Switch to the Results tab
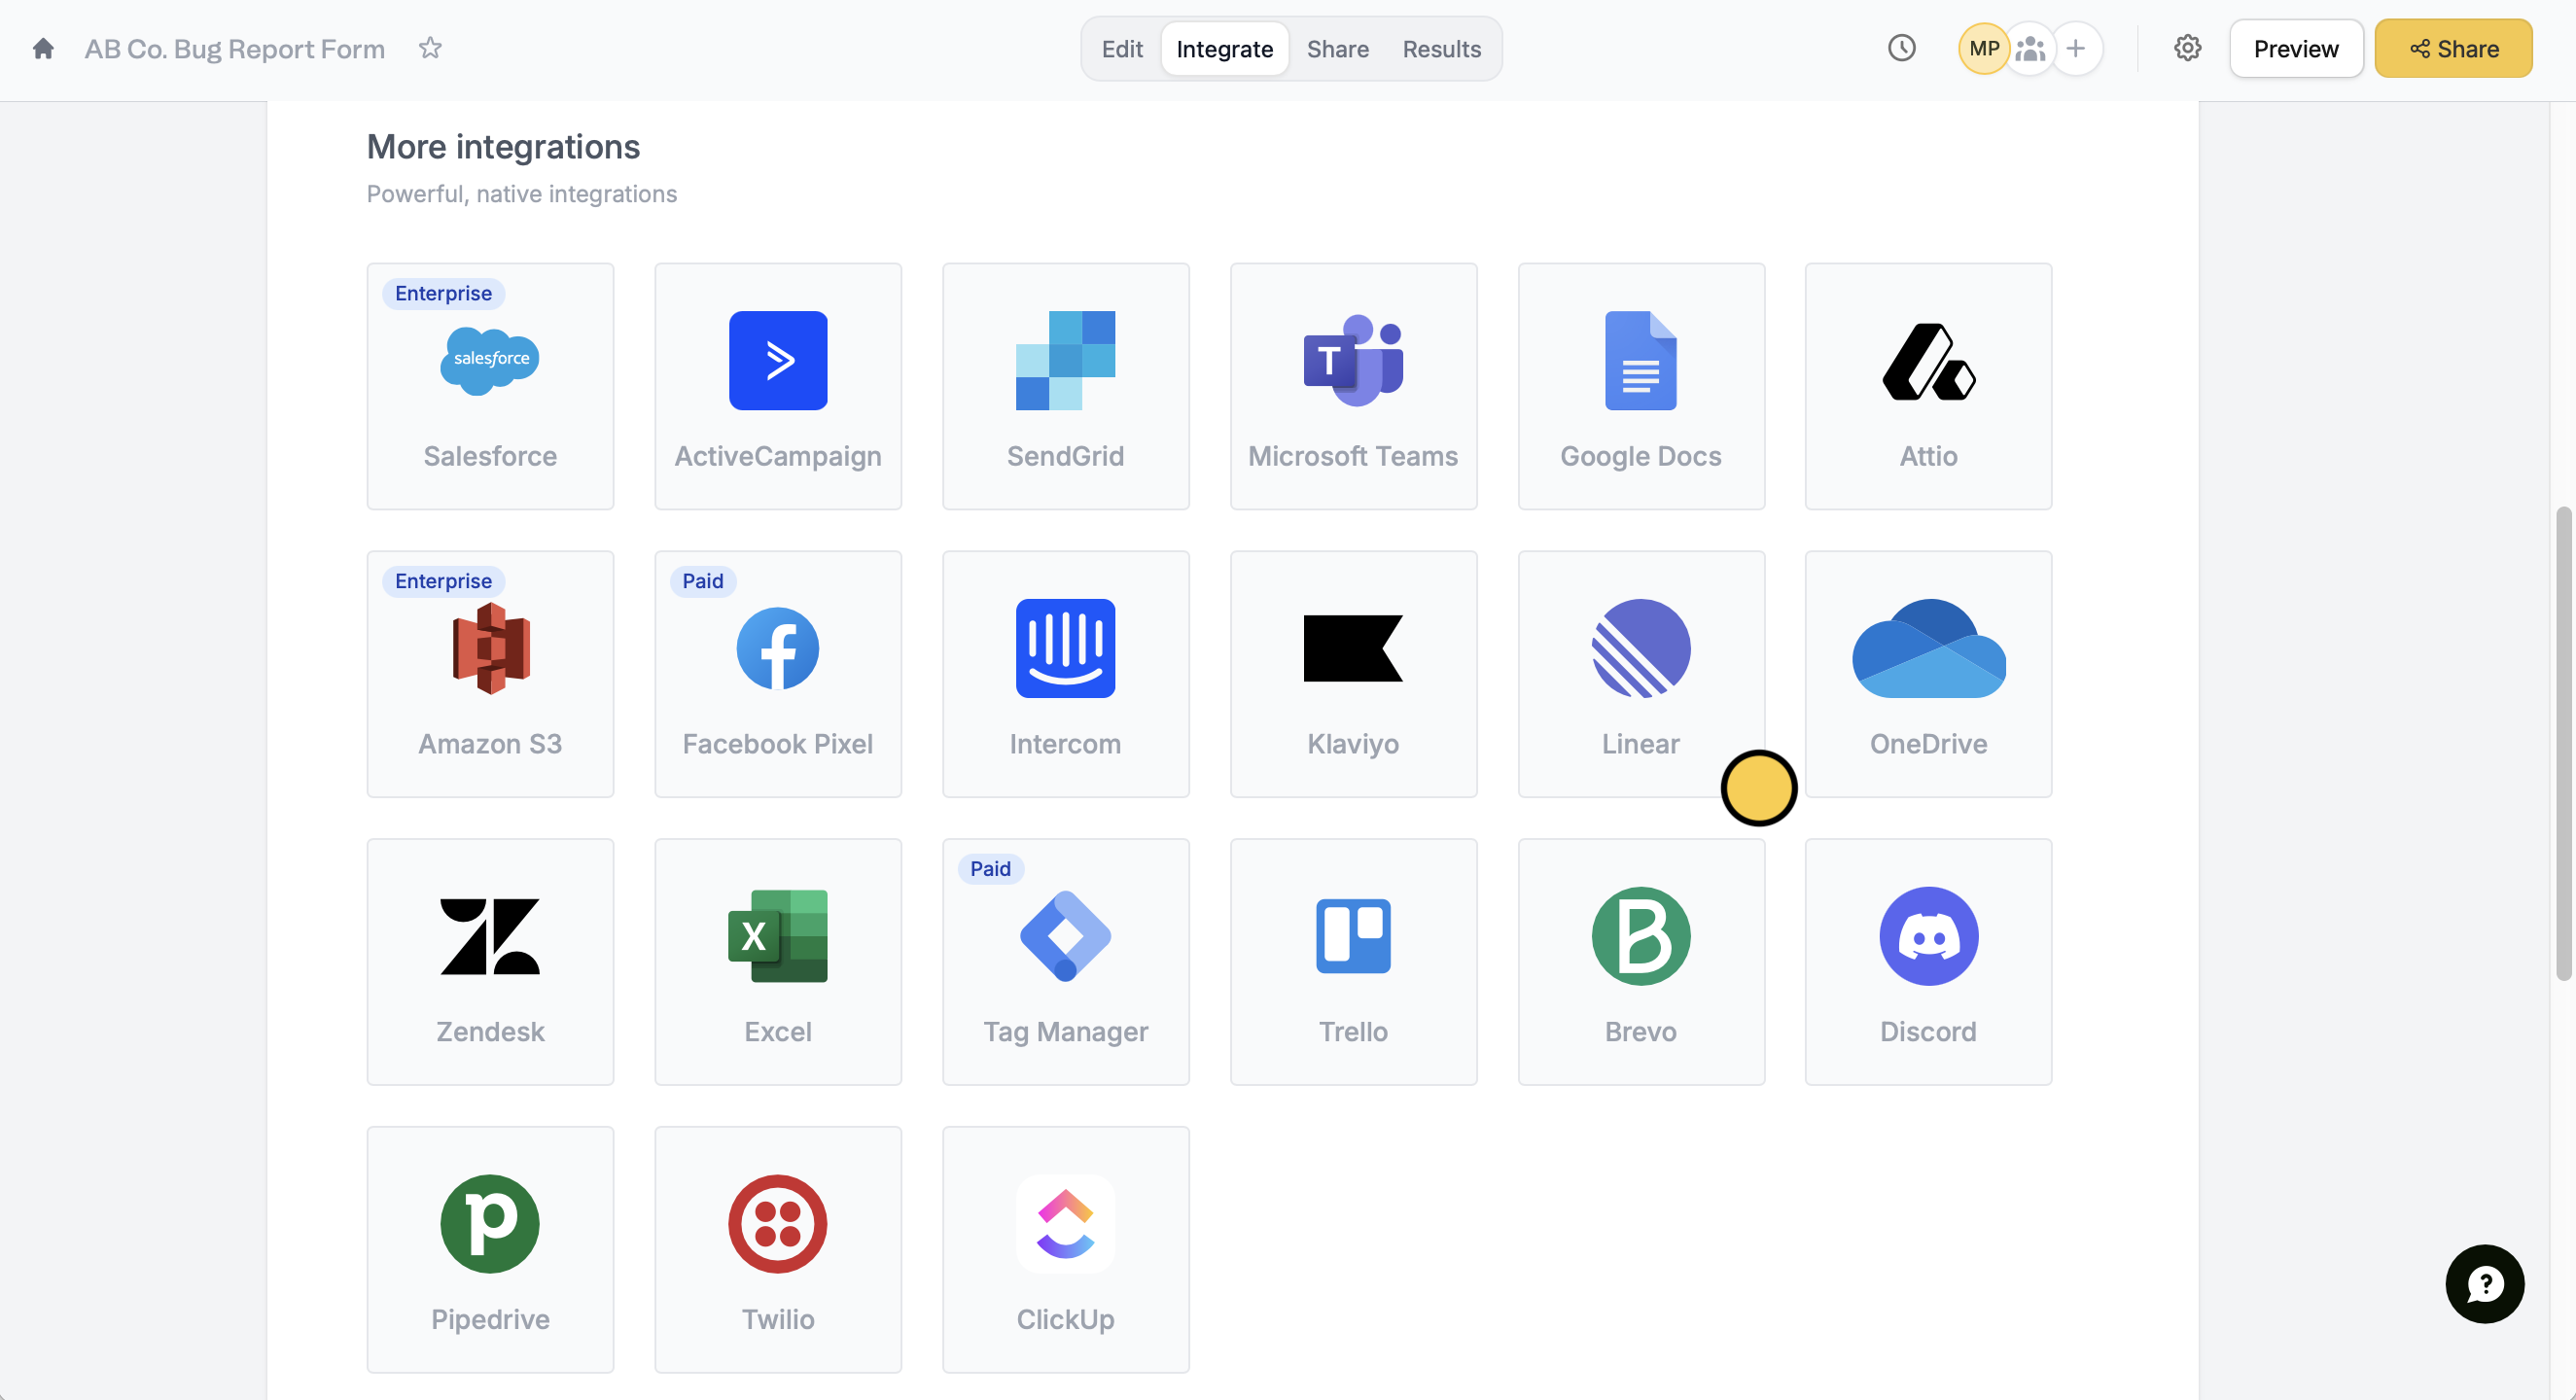 1441,48
